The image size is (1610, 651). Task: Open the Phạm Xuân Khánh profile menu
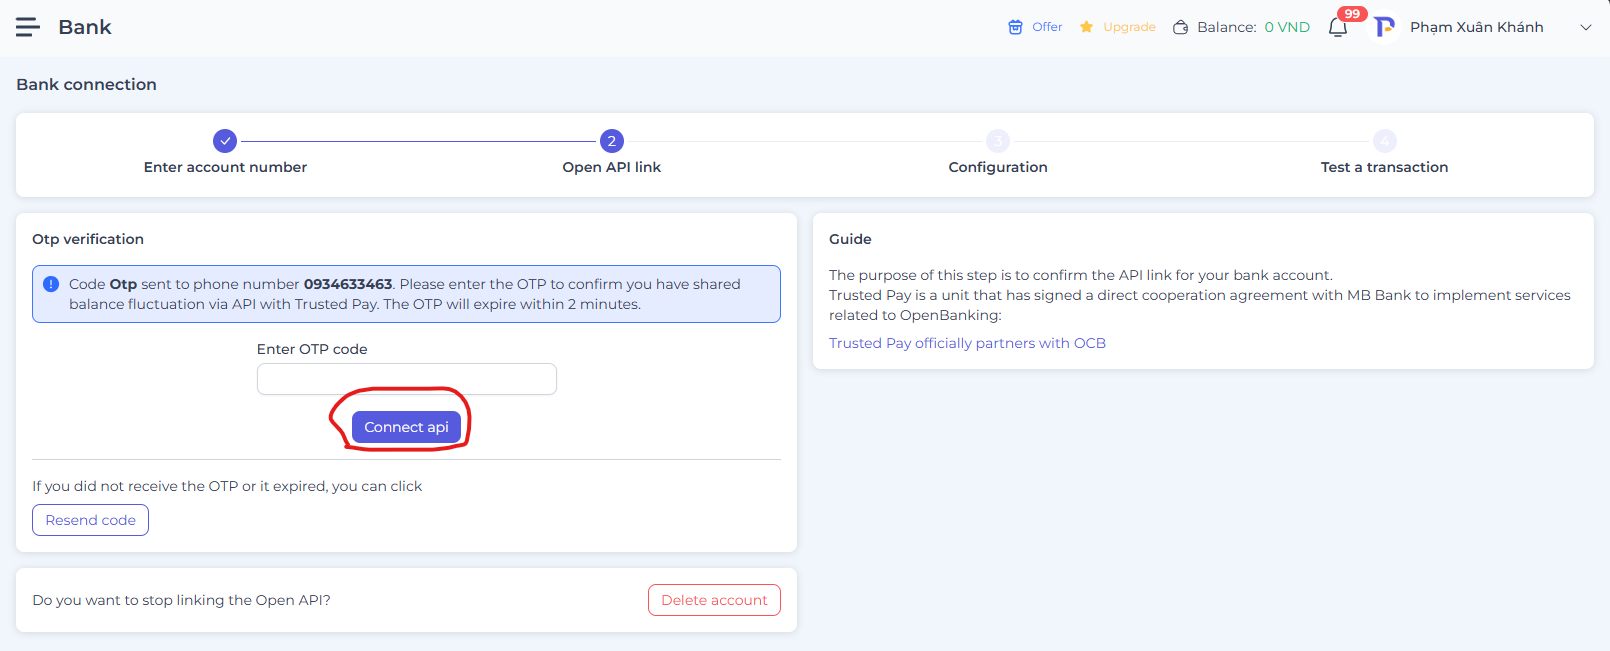1476,27
